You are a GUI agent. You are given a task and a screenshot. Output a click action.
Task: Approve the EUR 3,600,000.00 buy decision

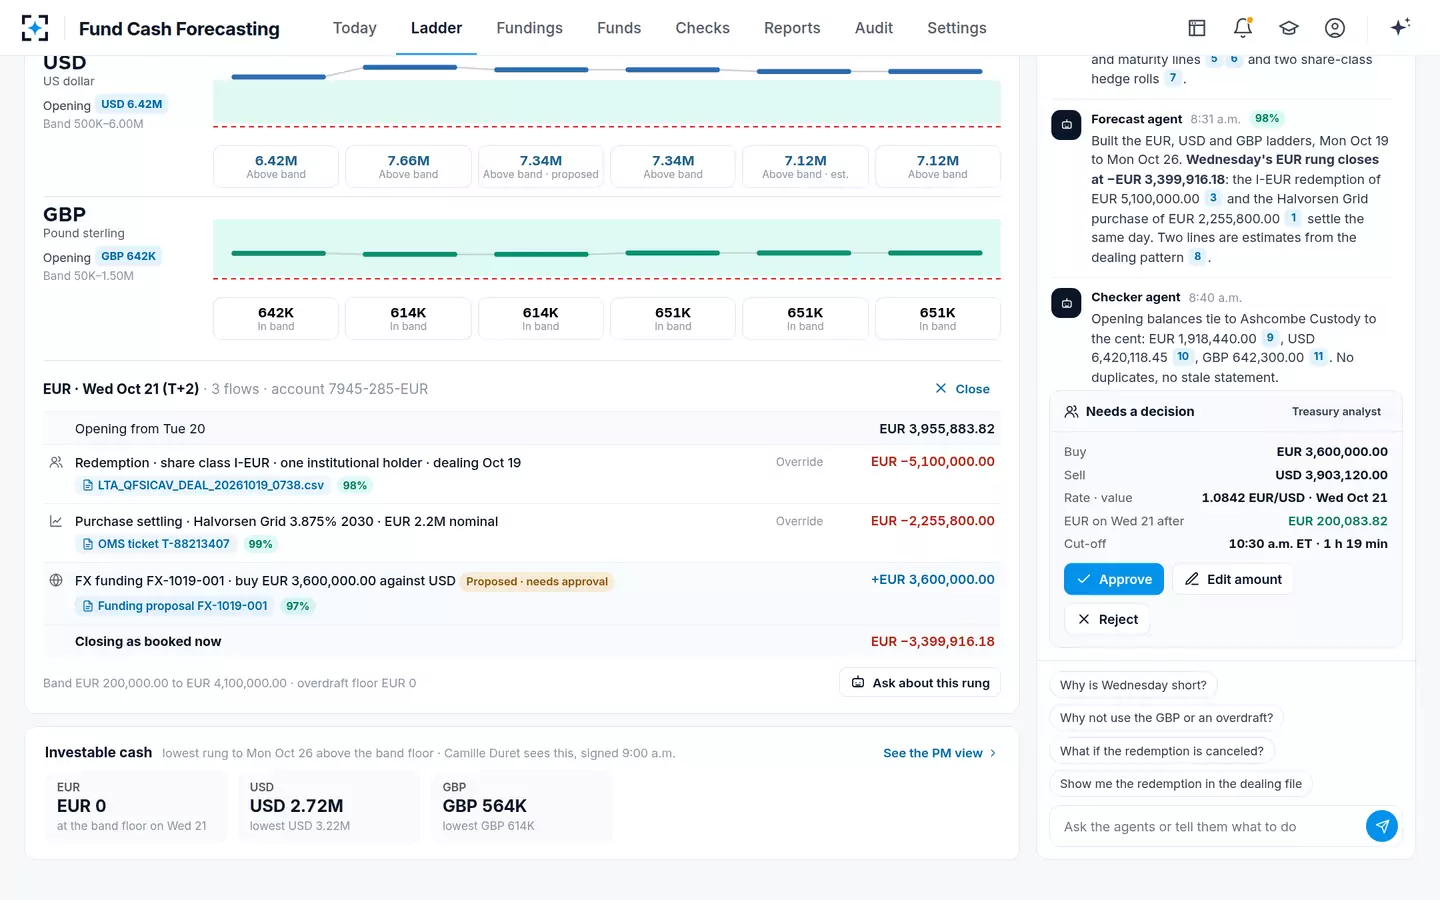[1114, 579]
